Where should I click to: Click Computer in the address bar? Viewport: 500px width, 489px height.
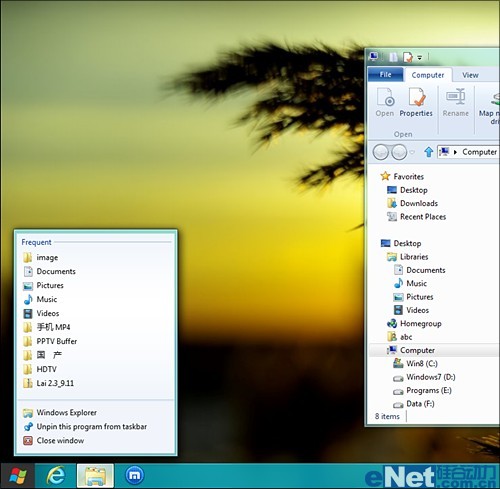[479, 152]
